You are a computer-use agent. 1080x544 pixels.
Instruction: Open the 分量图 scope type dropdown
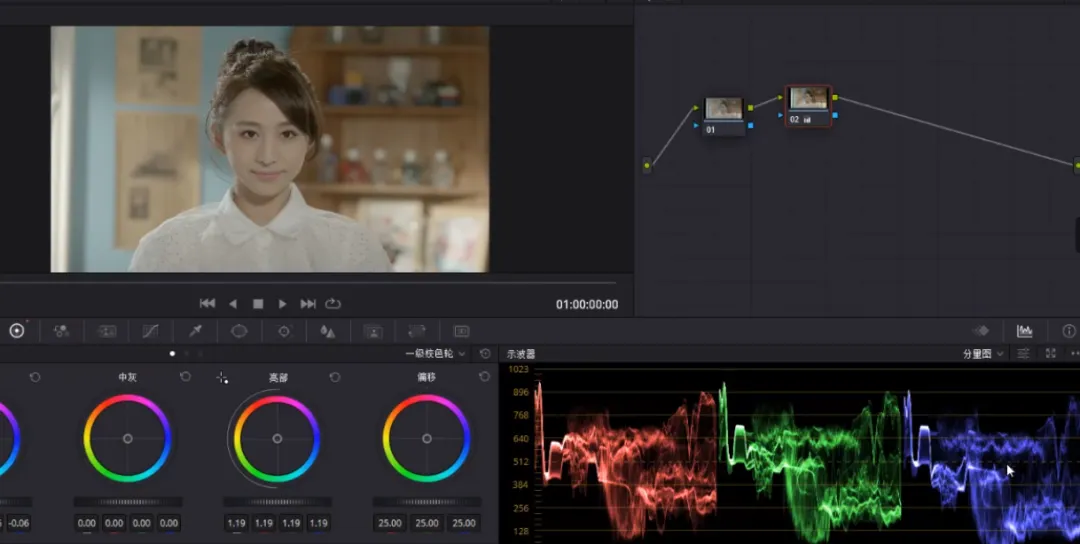click(983, 353)
